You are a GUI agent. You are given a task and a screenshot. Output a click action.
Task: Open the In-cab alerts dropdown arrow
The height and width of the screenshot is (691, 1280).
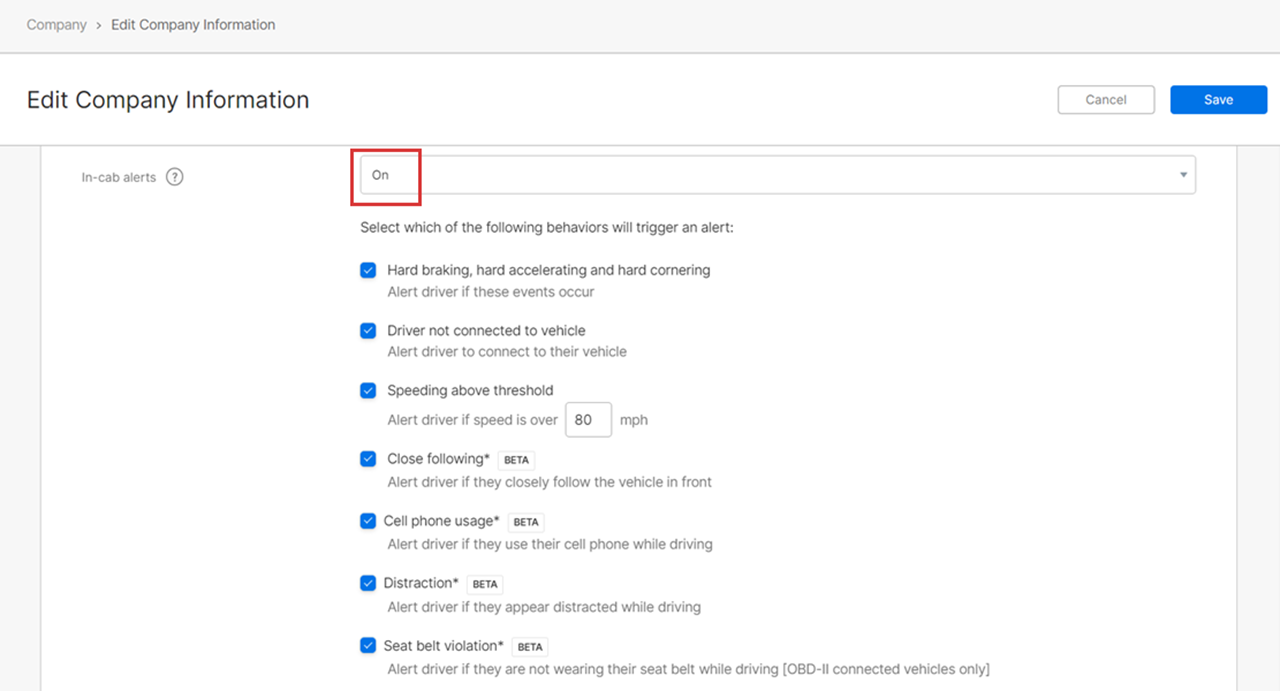pos(1183,175)
